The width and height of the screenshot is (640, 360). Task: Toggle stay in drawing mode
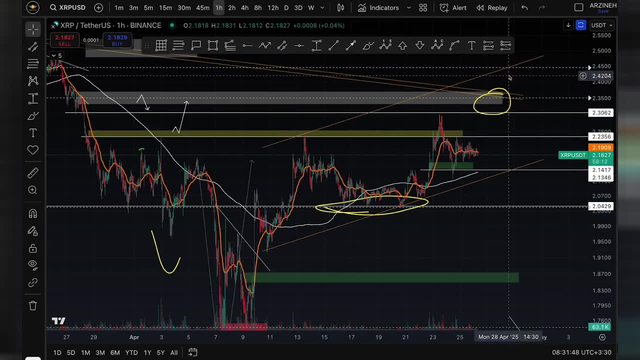point(33,231)
